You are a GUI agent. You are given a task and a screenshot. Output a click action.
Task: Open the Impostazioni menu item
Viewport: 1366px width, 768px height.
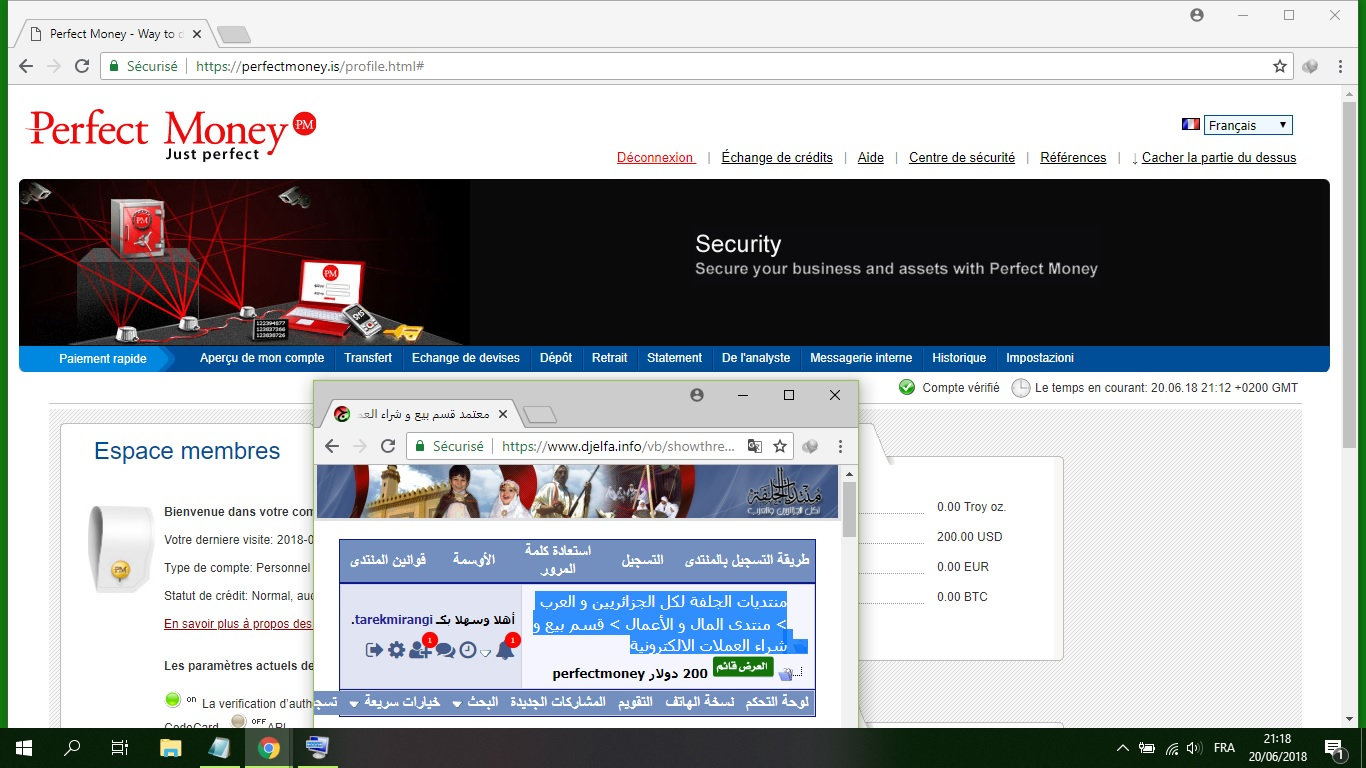[1040, 358]
